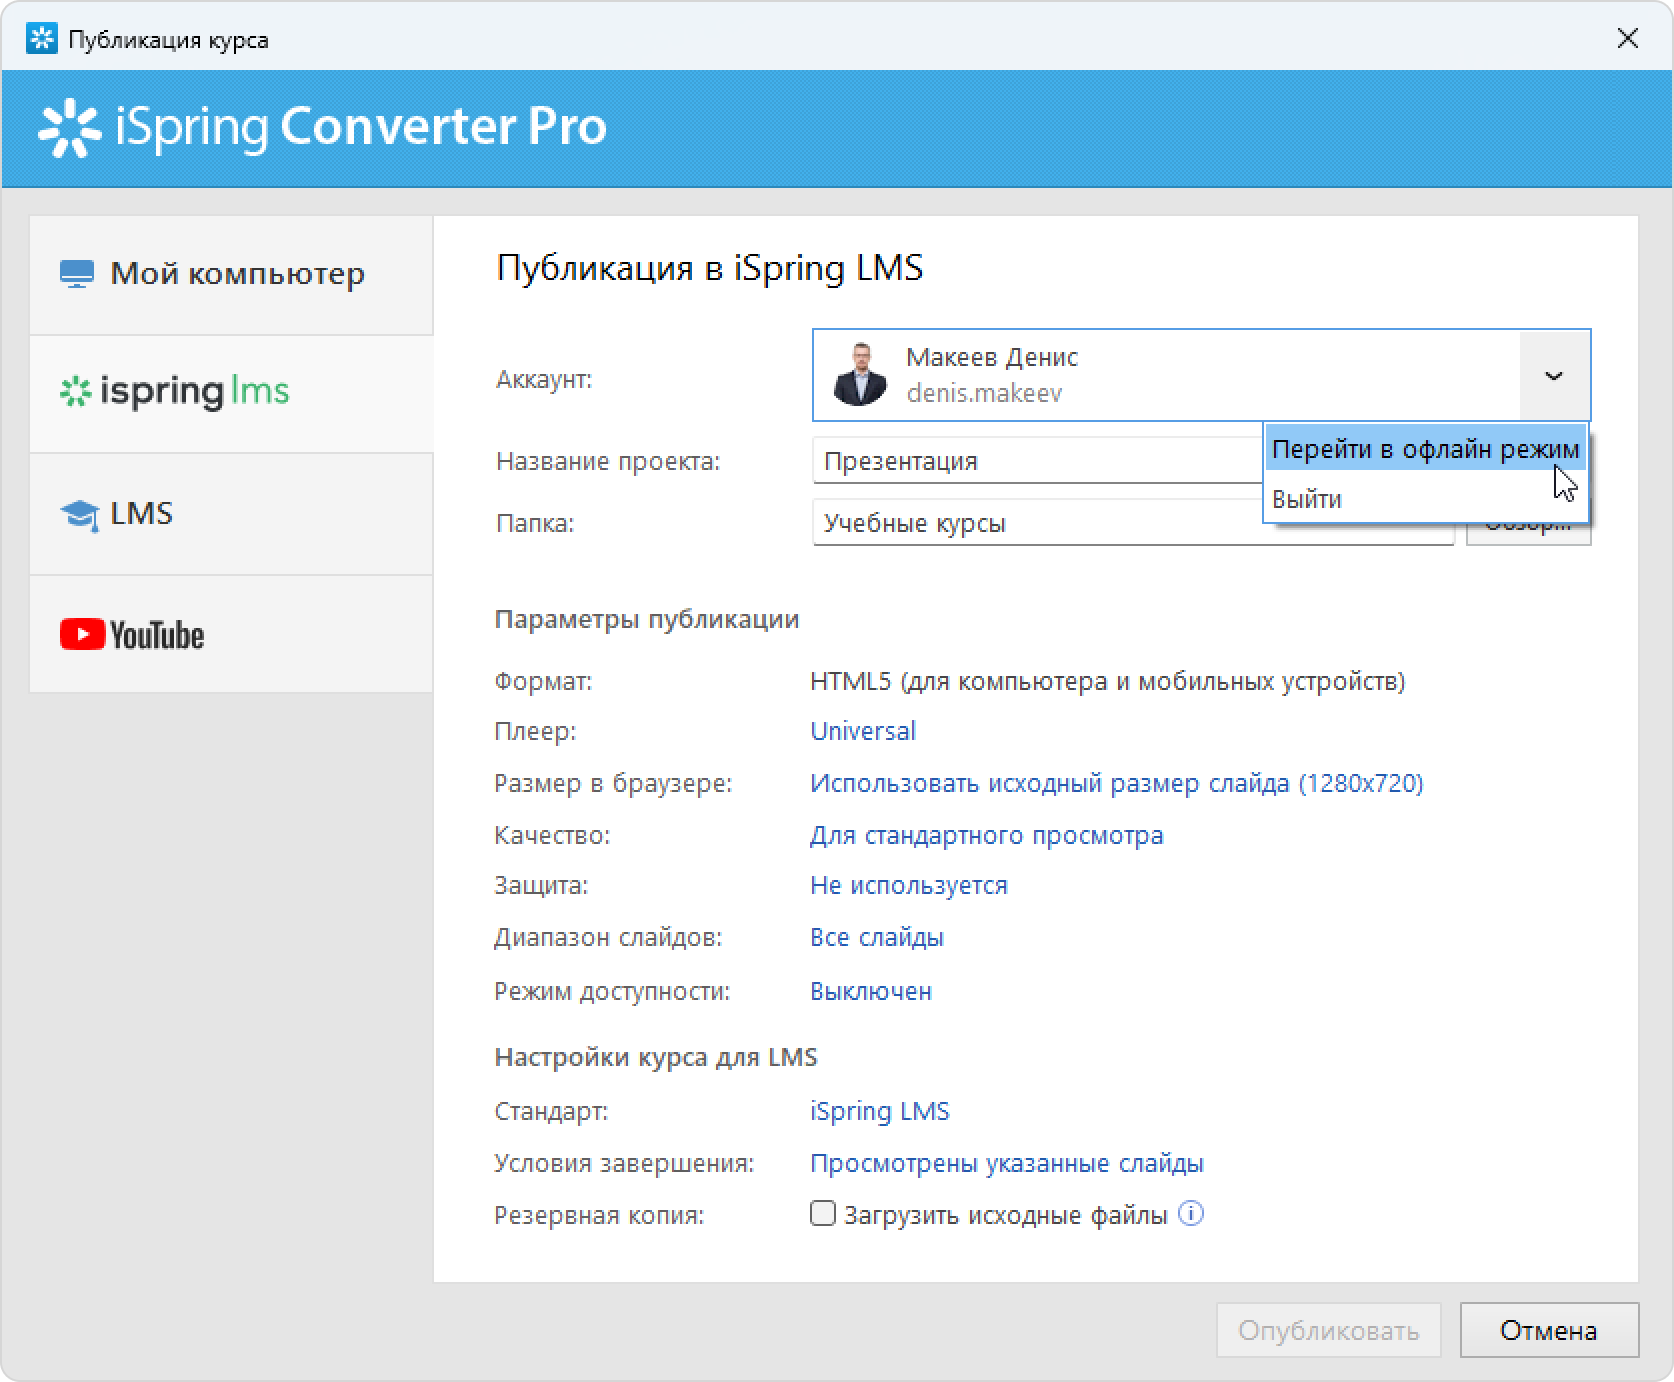
Task: Click the account name 'Макеев Денис'
Action: pos(992,357)
